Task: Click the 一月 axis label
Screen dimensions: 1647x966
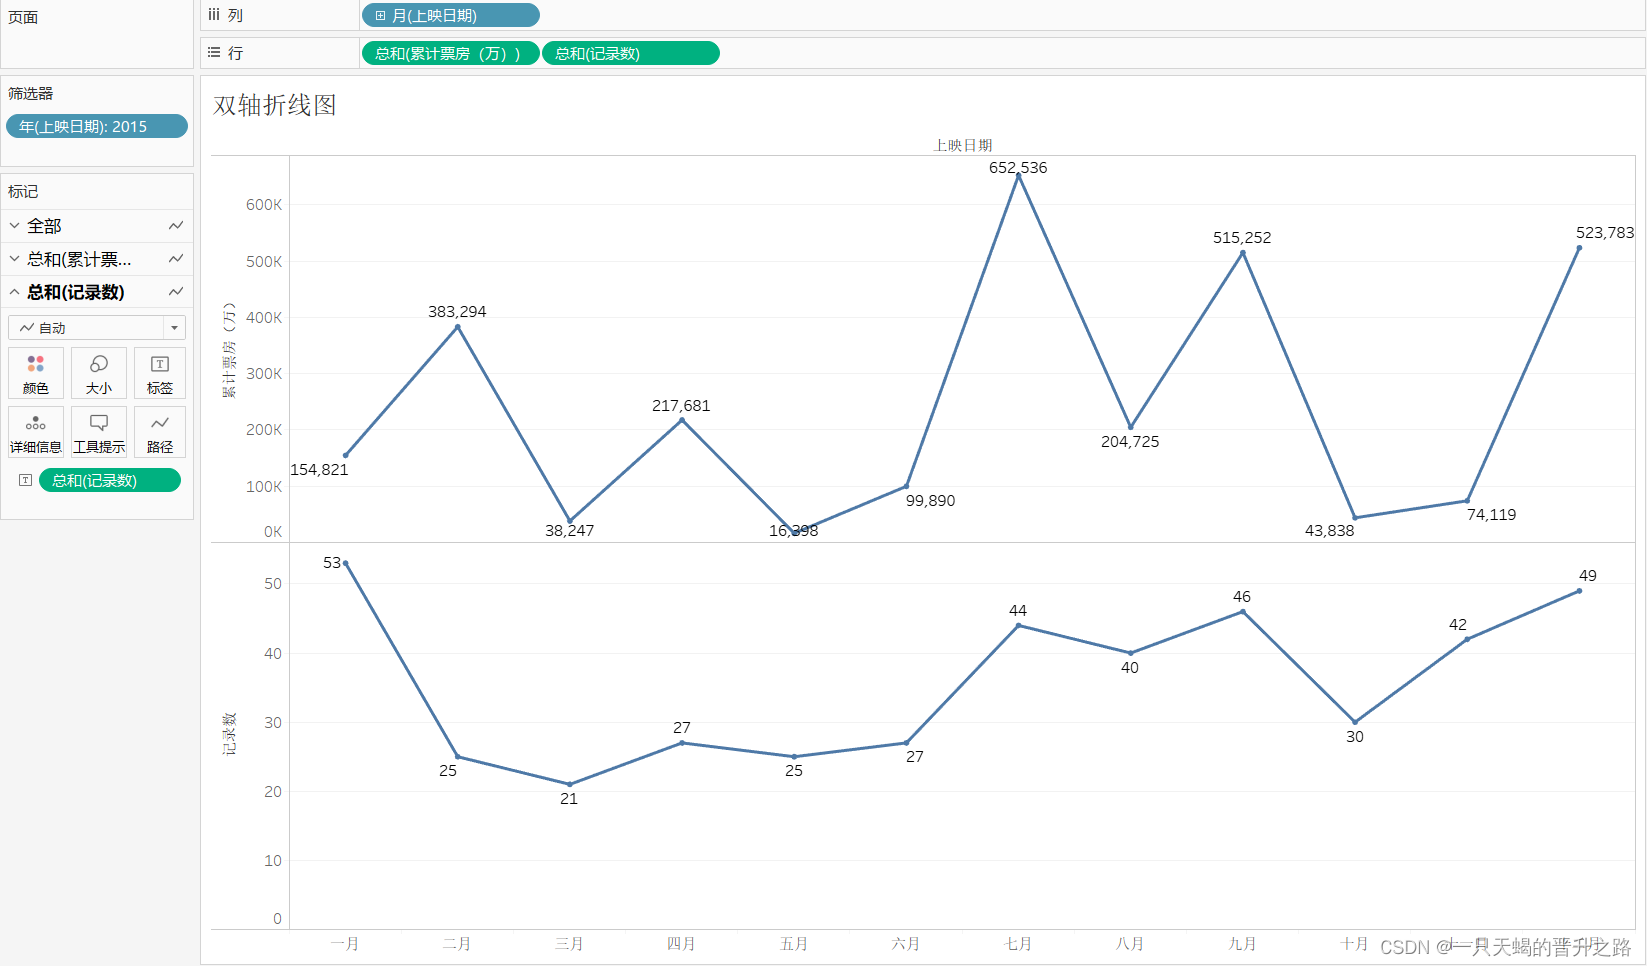Action: click(345, 944)
